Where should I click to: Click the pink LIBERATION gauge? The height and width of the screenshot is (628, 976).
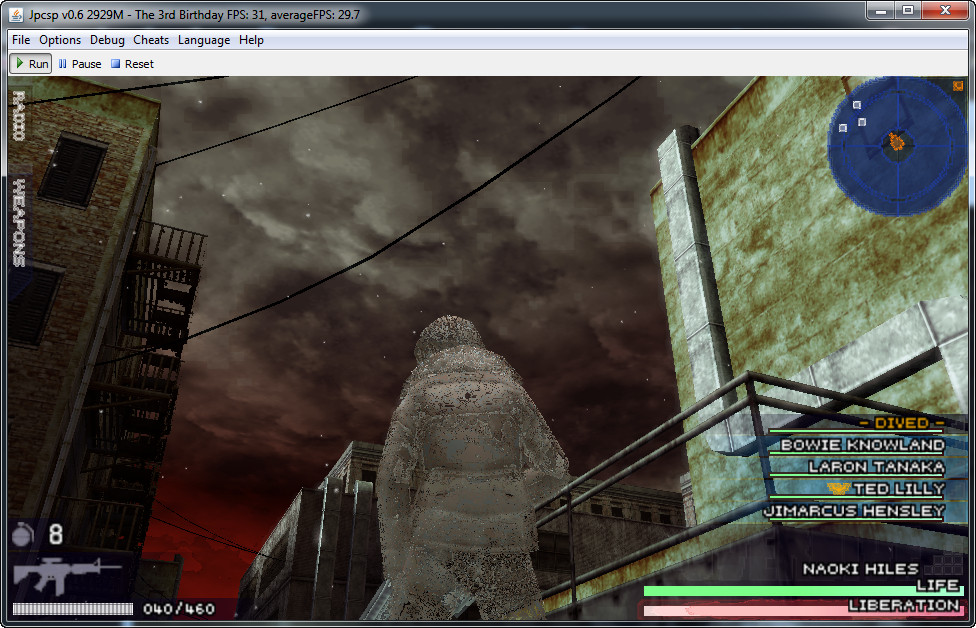coord(802,611)
